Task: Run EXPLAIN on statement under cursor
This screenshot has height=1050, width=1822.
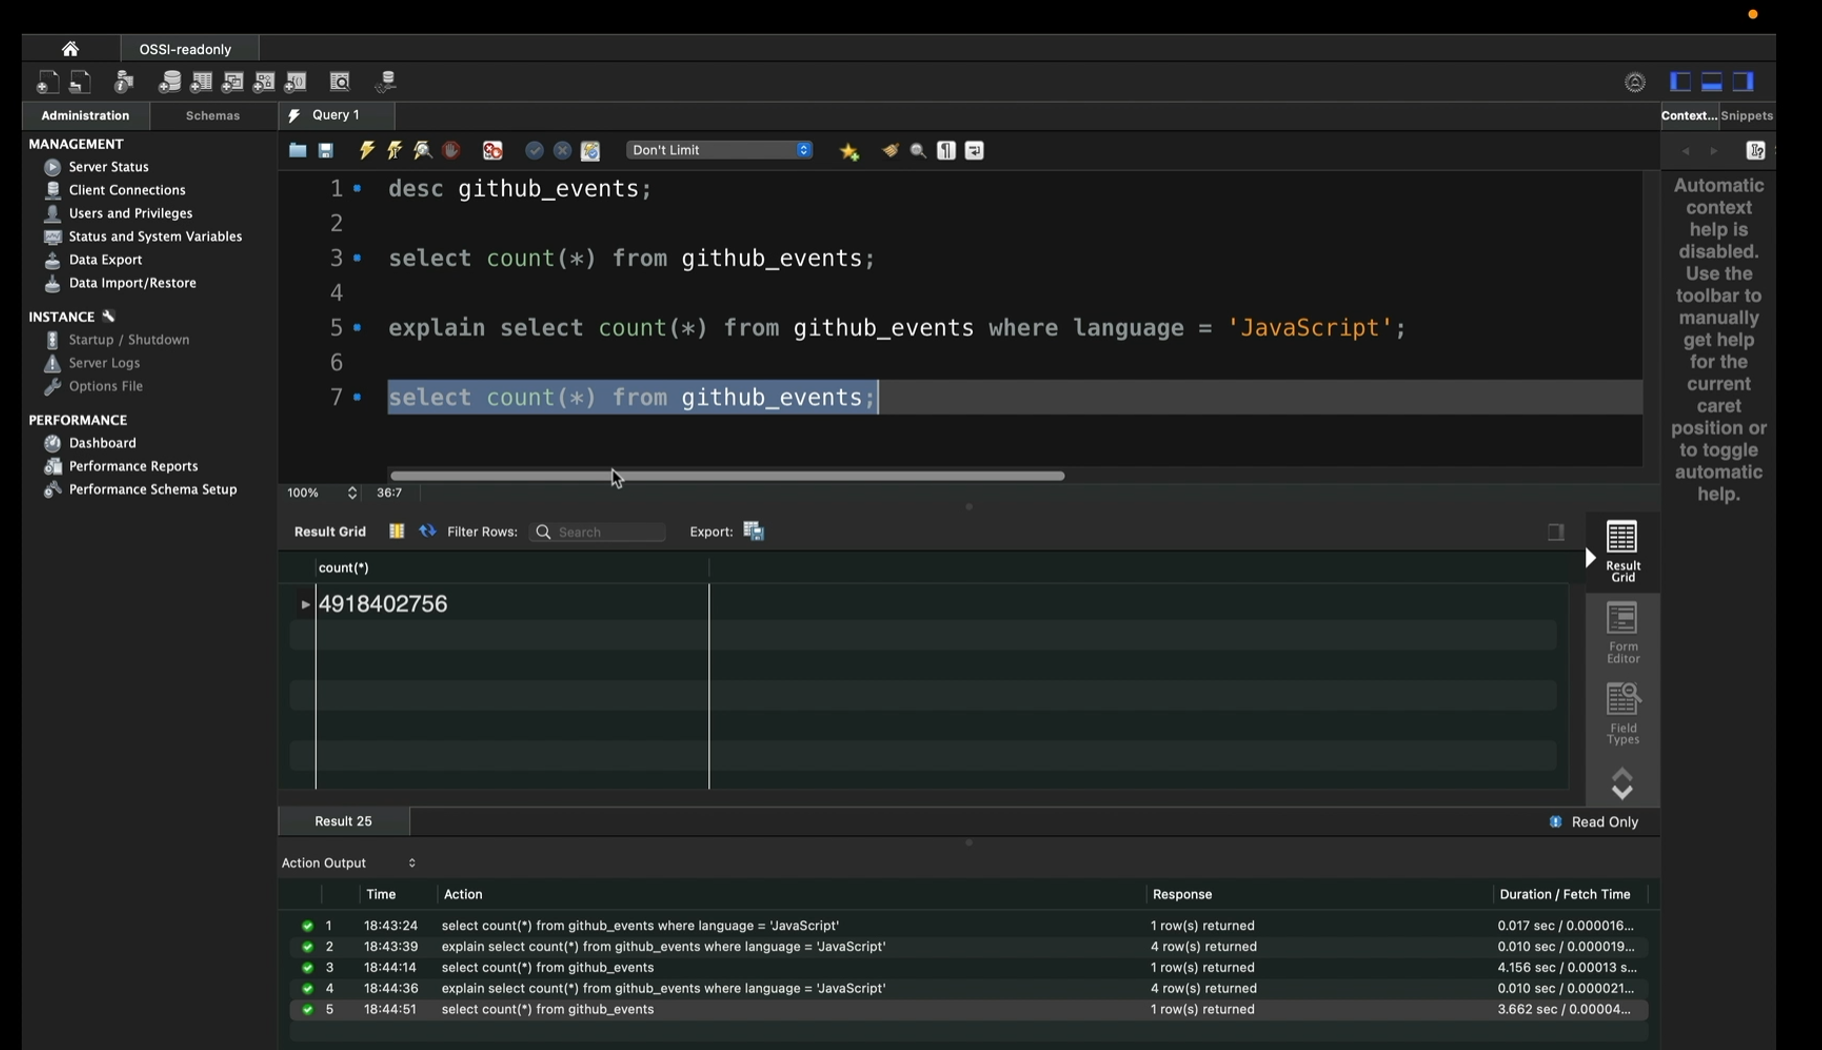Action: point(423,150)
